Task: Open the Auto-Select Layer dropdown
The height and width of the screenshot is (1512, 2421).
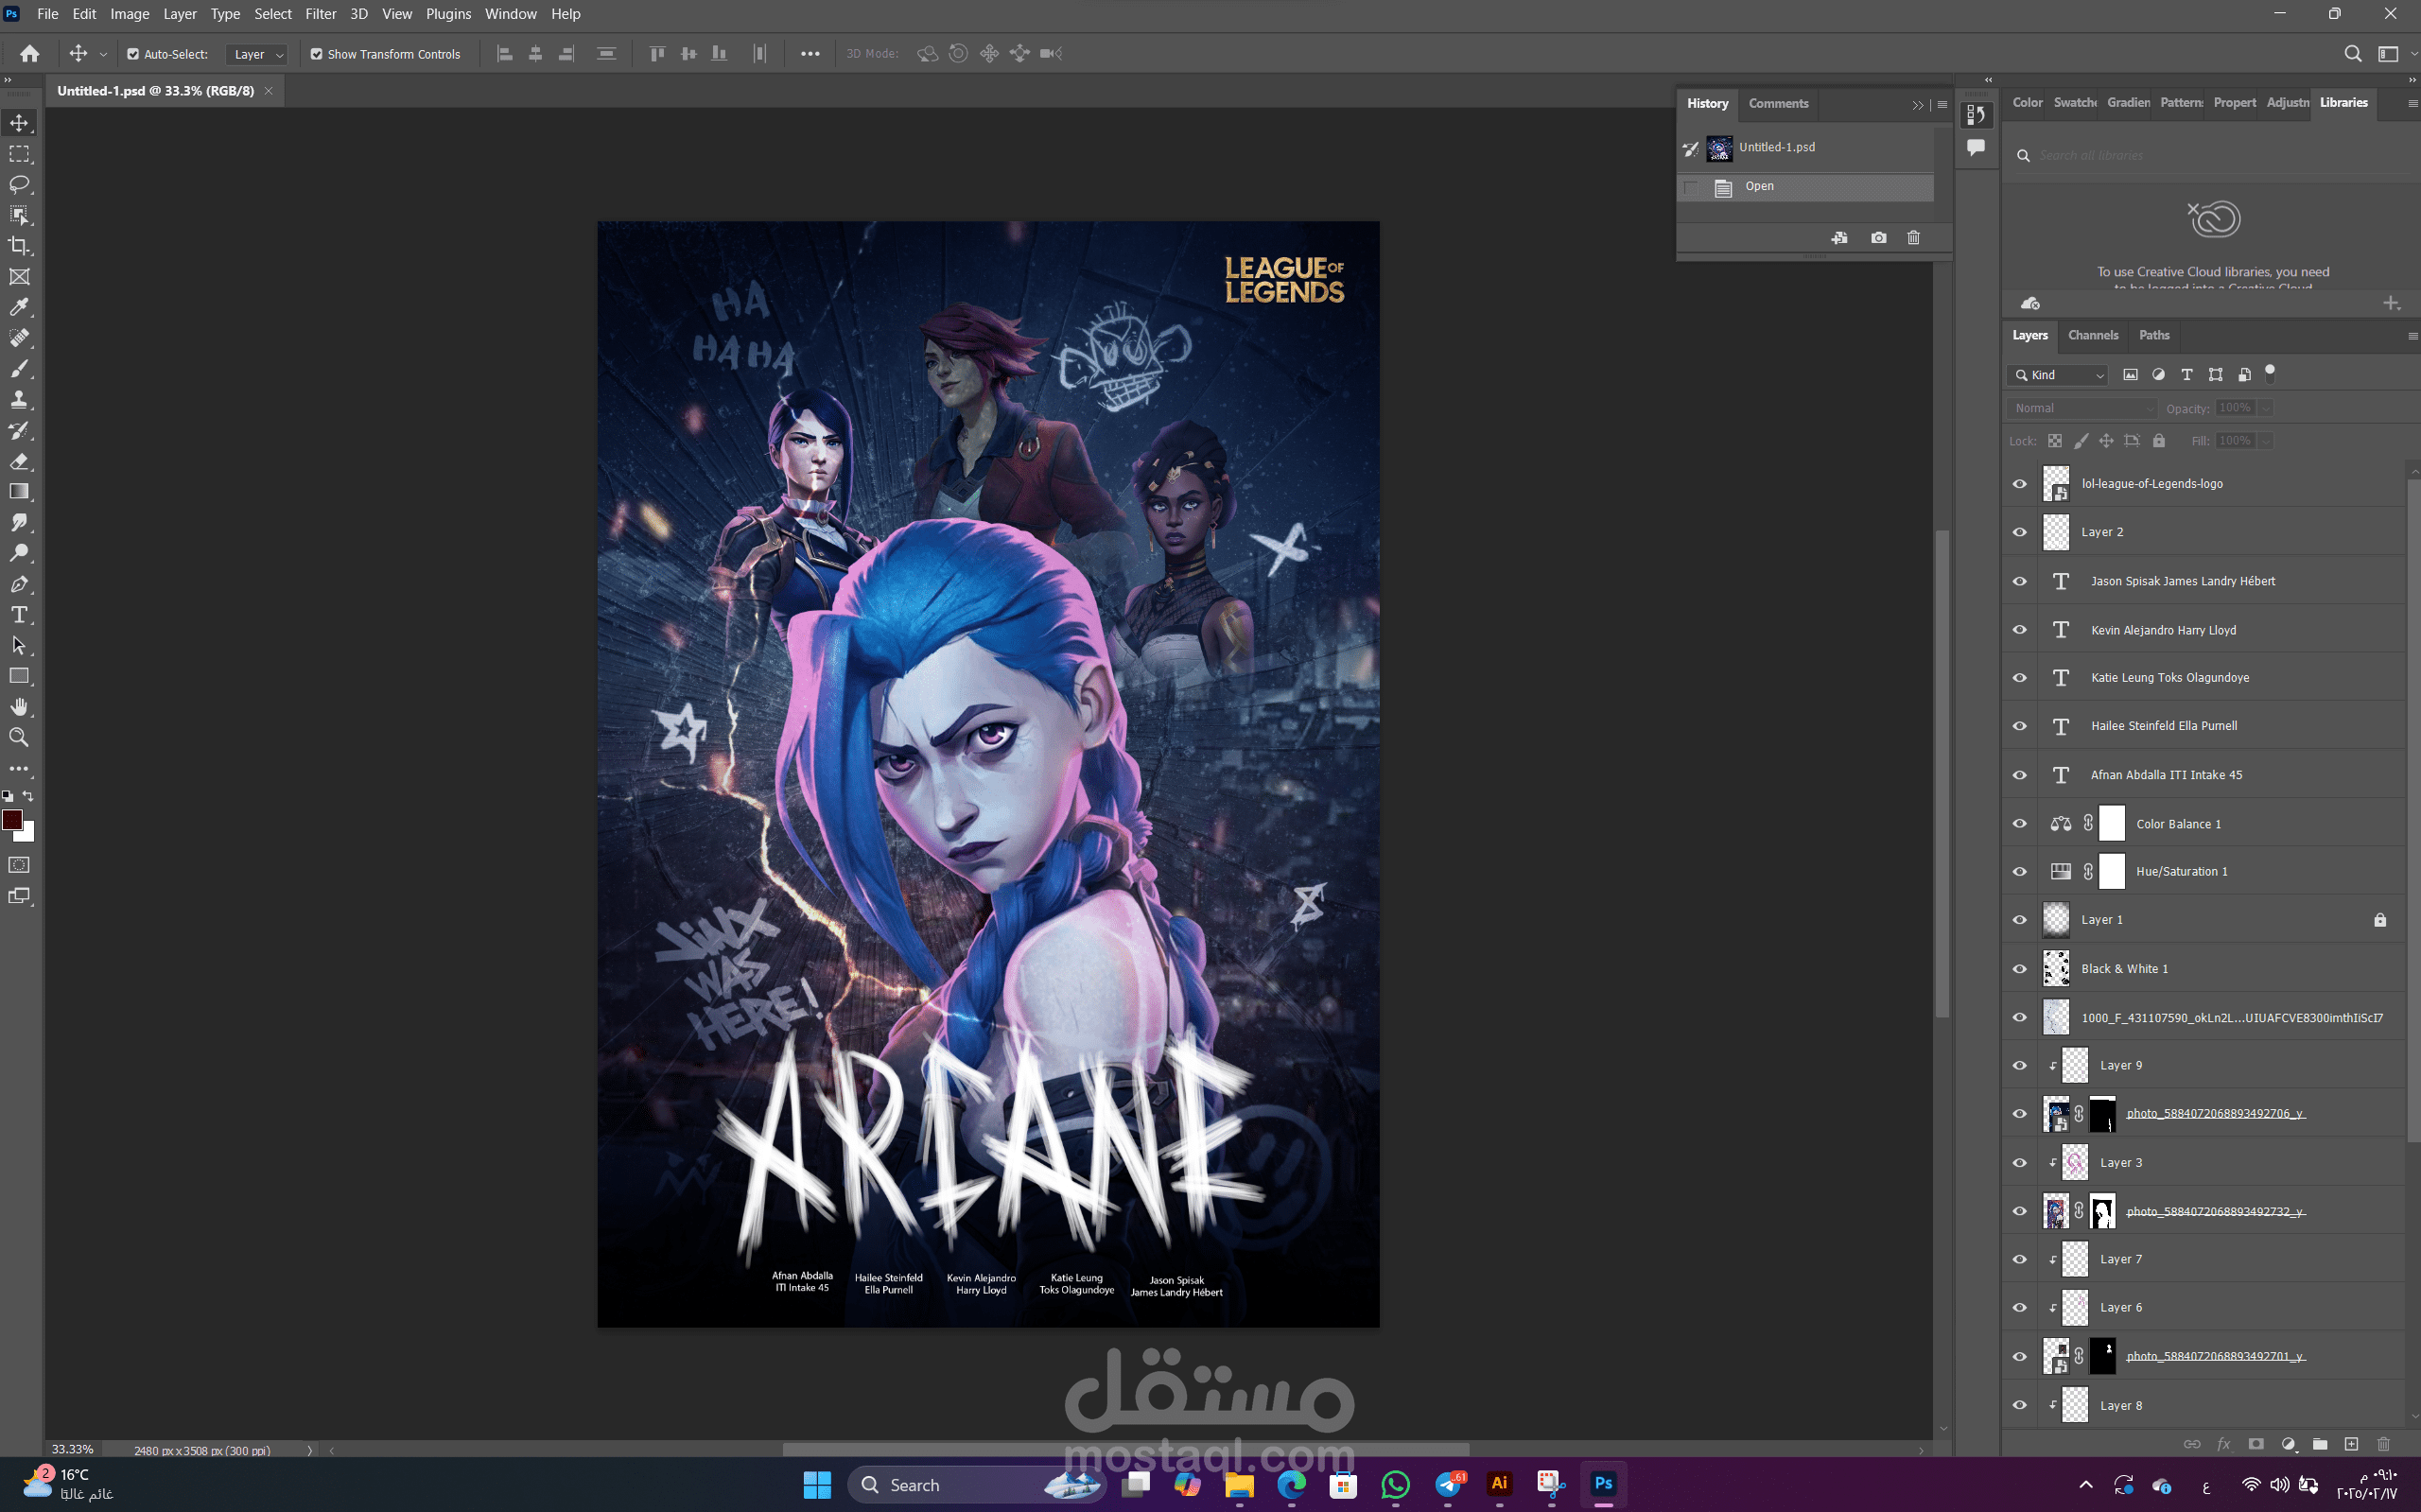Action: pos(257,54)
